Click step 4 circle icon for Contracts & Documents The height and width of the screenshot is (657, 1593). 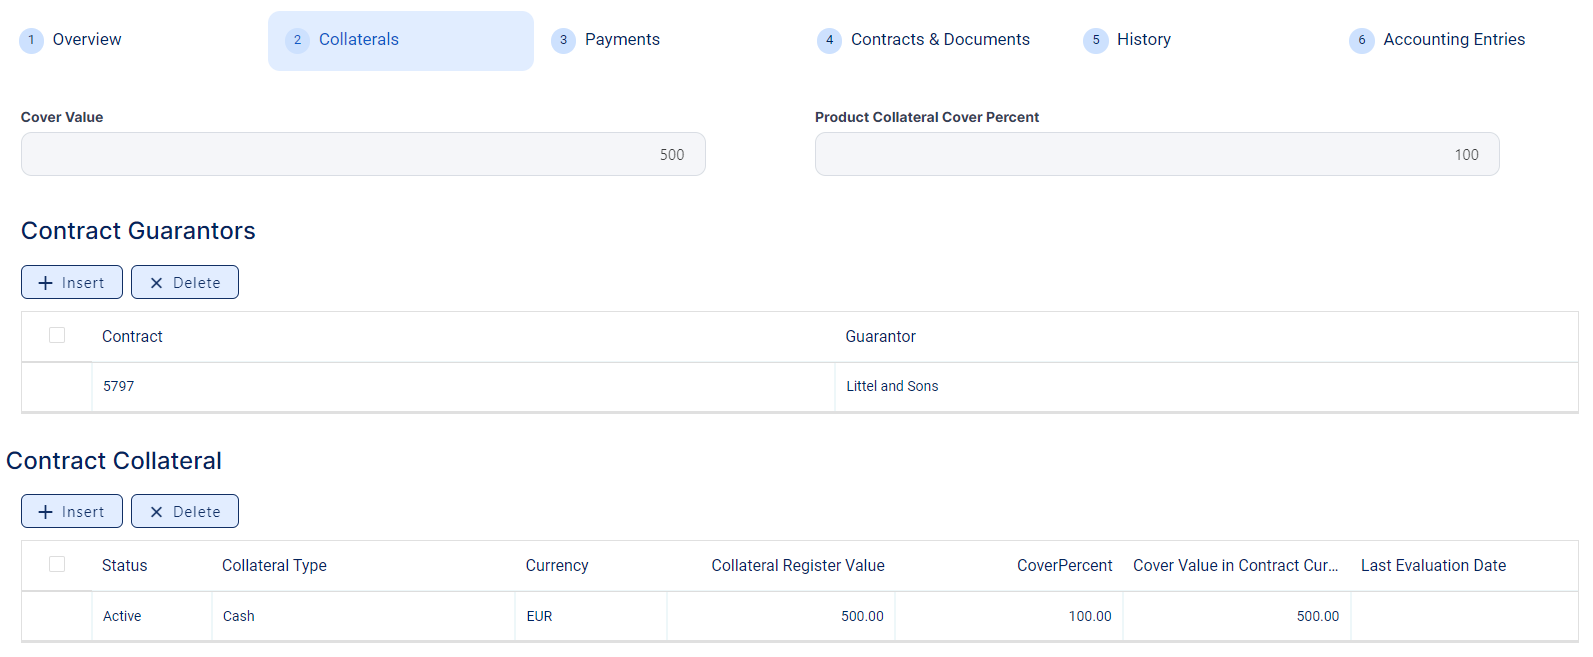point(829,40)
